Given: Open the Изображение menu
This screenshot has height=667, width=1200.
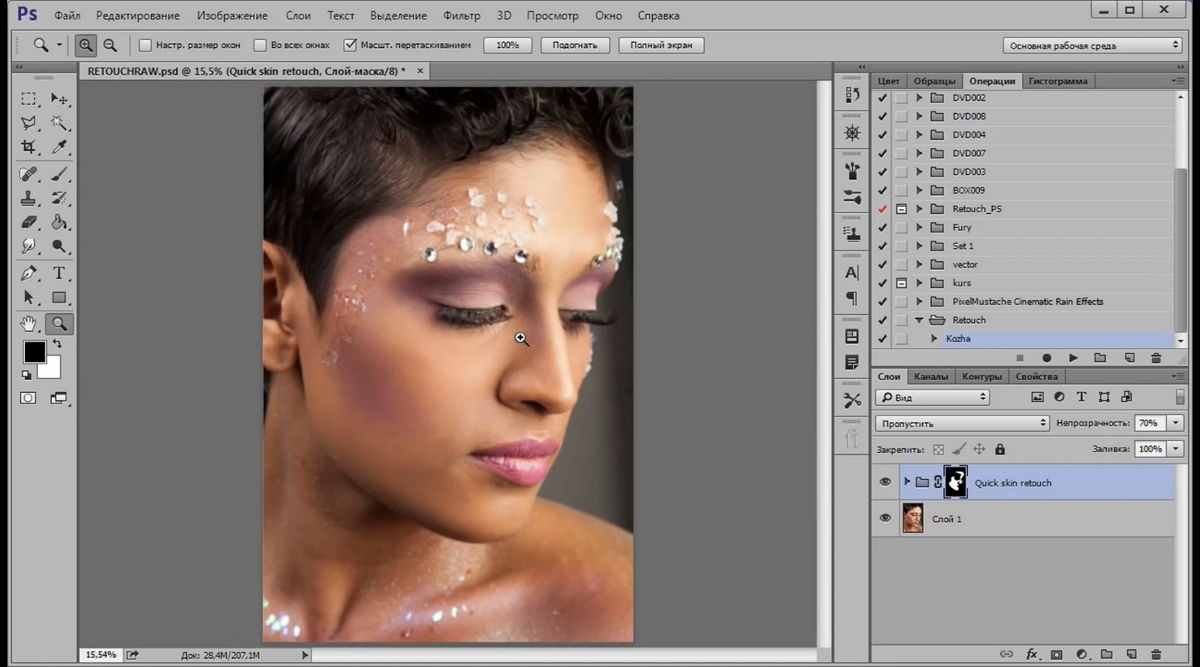Looking at the screenshot, I should (x=232, y=16).
